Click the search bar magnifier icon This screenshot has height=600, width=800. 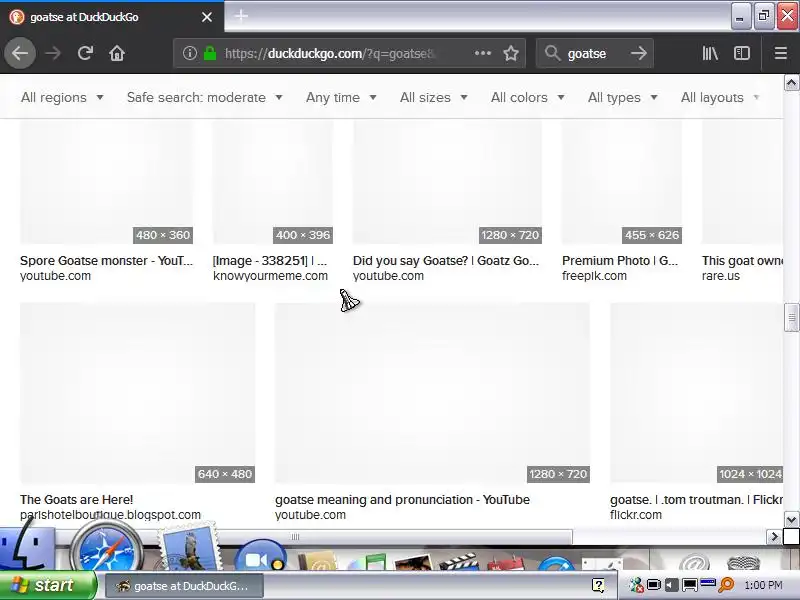552,53
